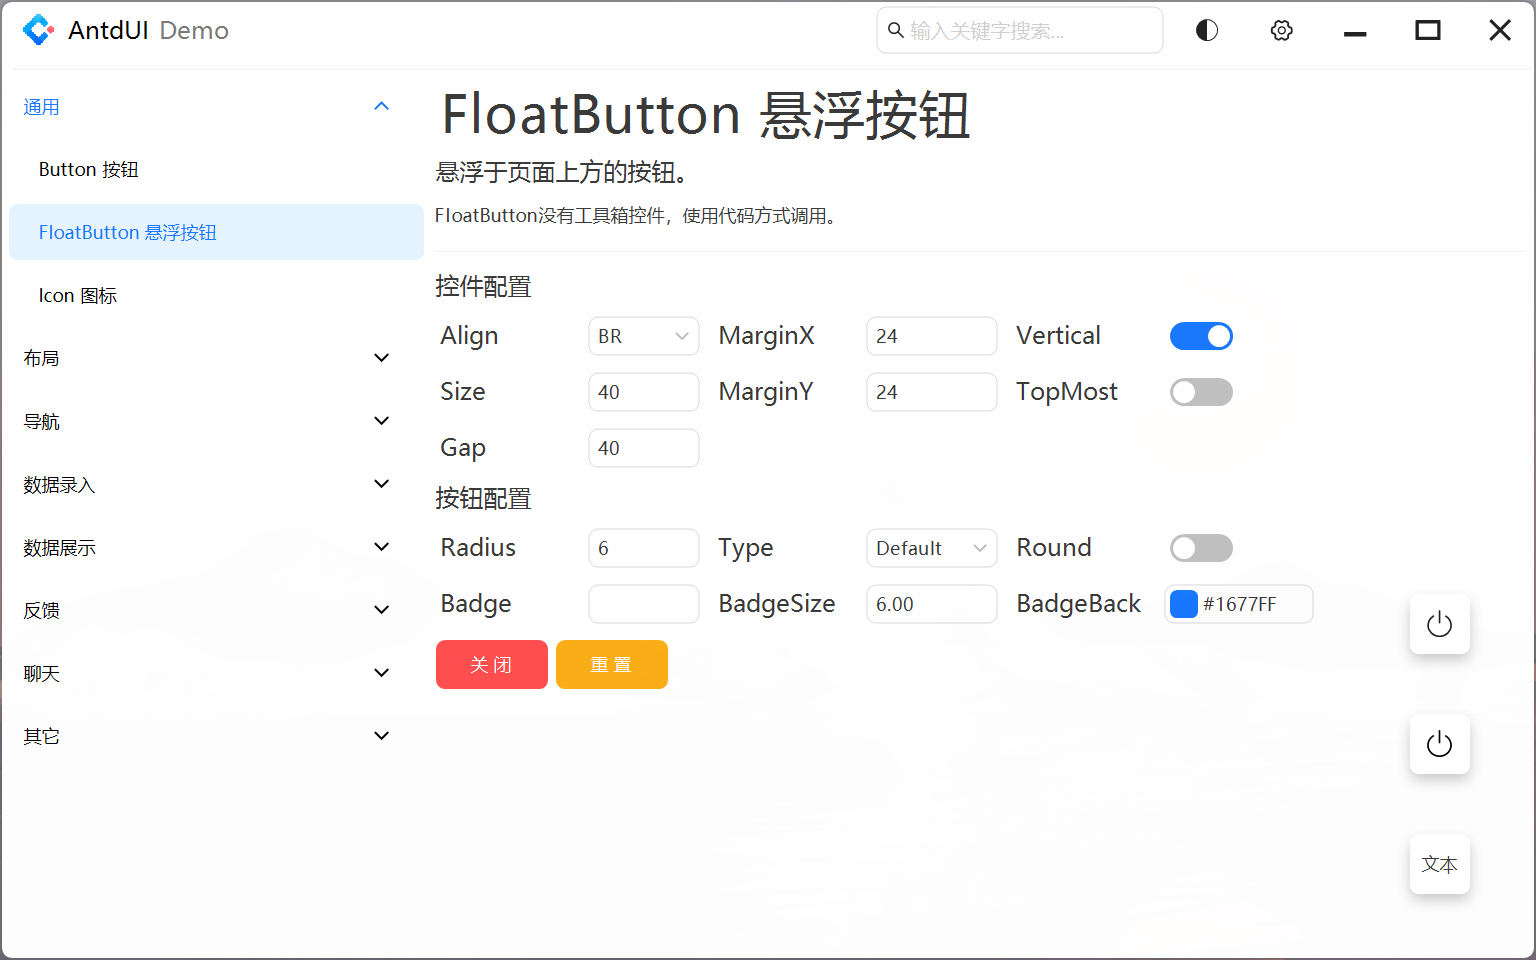Expand the 数据展示 sidebar section
Image resolution: width=1536 pixels, height=960 pixels.
[200, 547]
